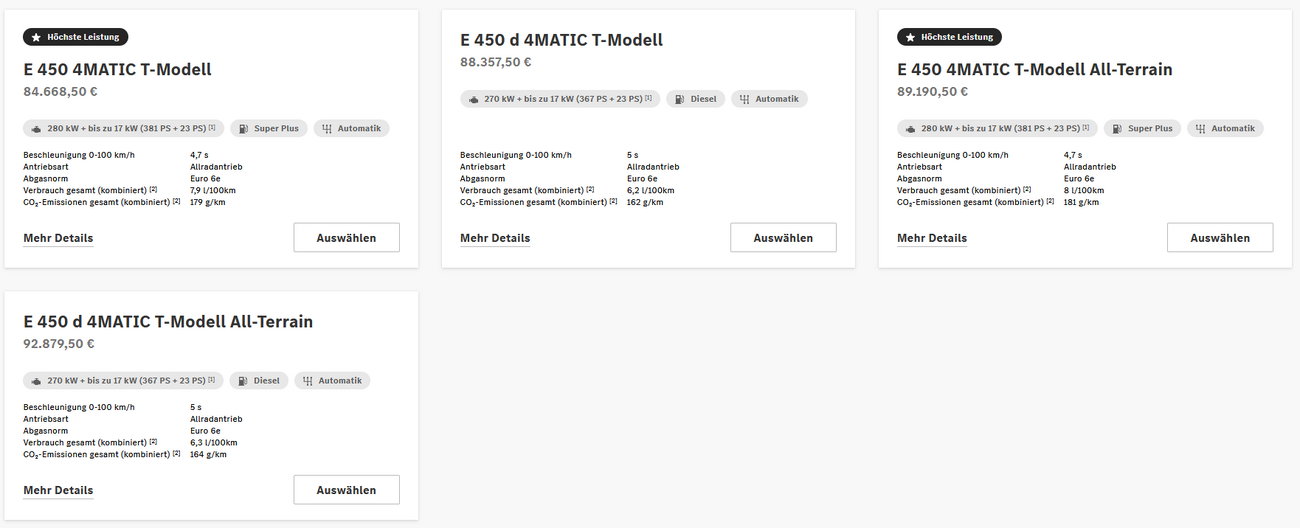Screen dimensions: 1300x528
Task: Click gearbox icon on E 450 4MATIC T-Modell Automatik chip
Action: (x=326, y=129)
